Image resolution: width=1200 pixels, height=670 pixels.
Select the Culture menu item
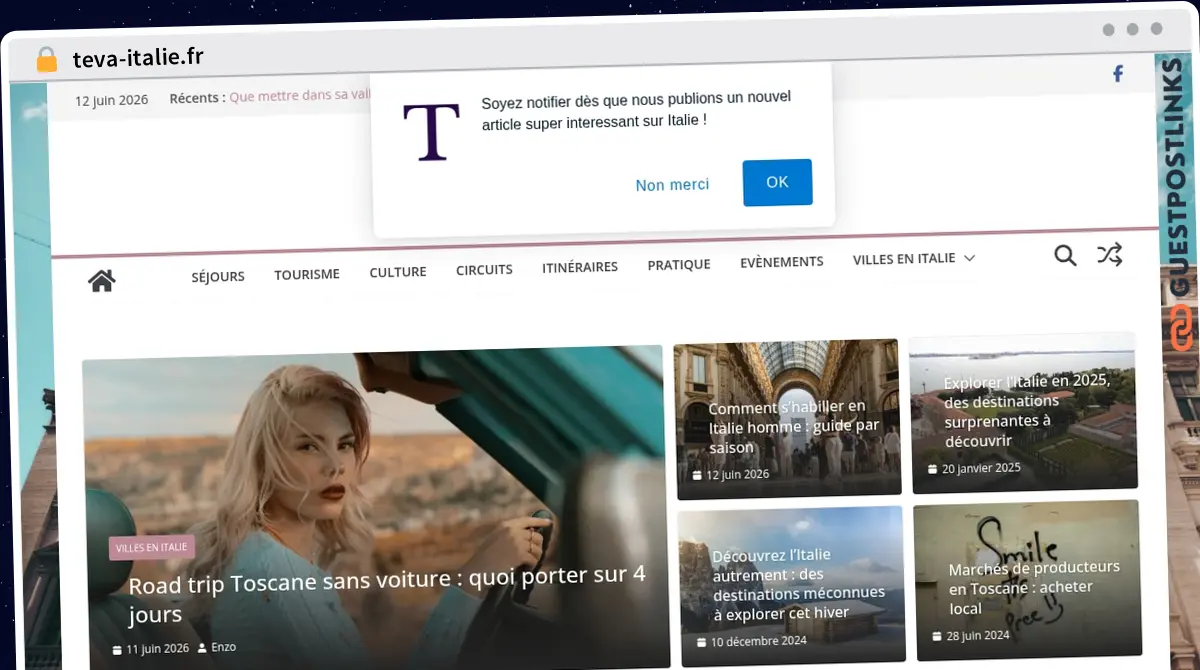point(398,272)
